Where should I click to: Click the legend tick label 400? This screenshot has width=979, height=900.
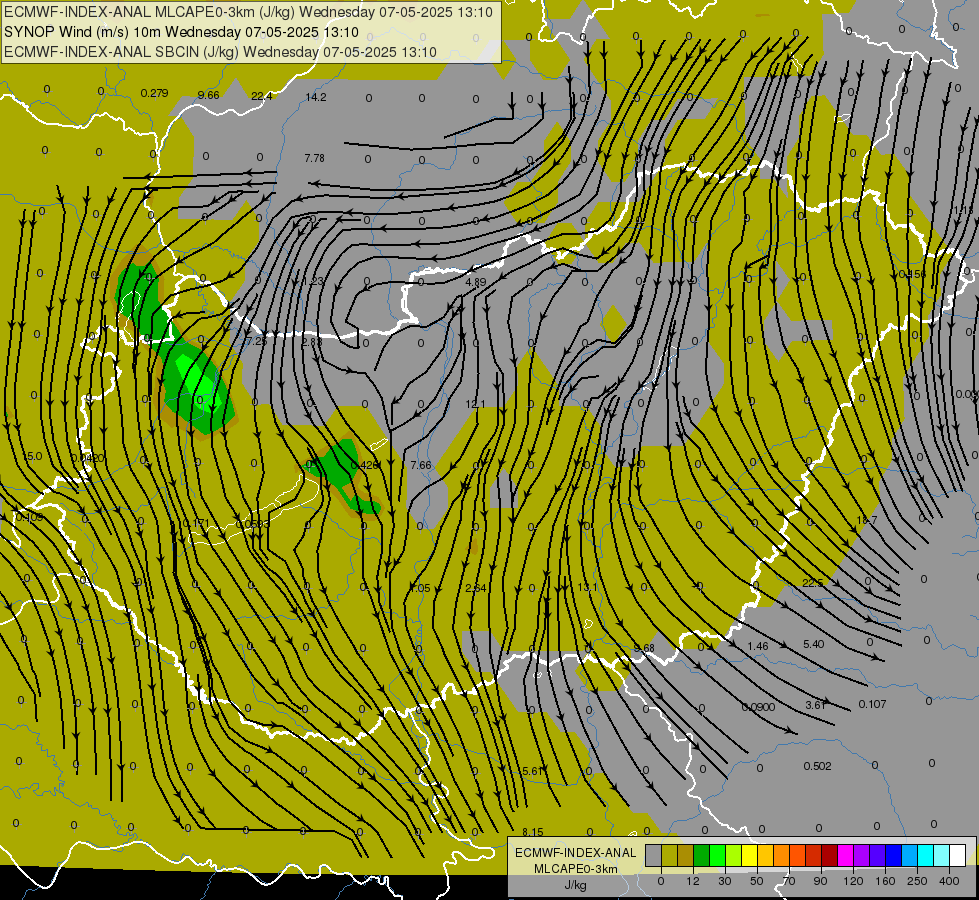pos(949,881)
